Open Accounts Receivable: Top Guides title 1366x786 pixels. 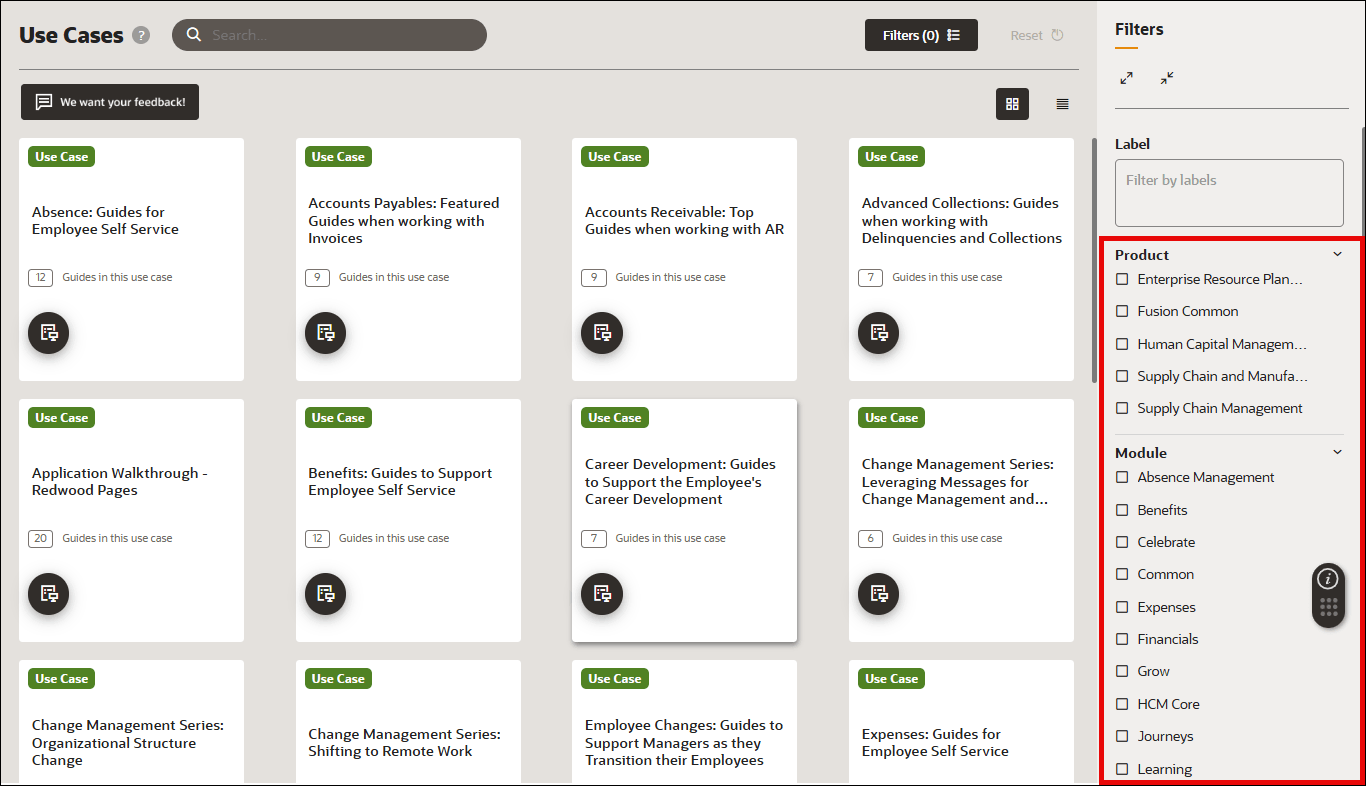[x=684, y=220]
